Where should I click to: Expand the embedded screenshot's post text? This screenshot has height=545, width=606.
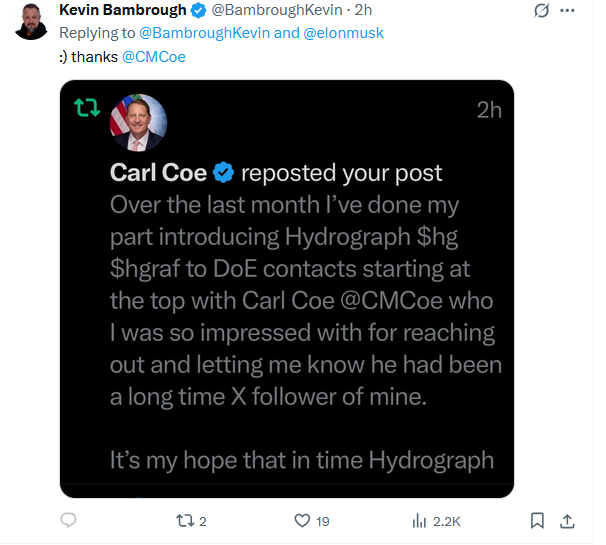(302, 330)
